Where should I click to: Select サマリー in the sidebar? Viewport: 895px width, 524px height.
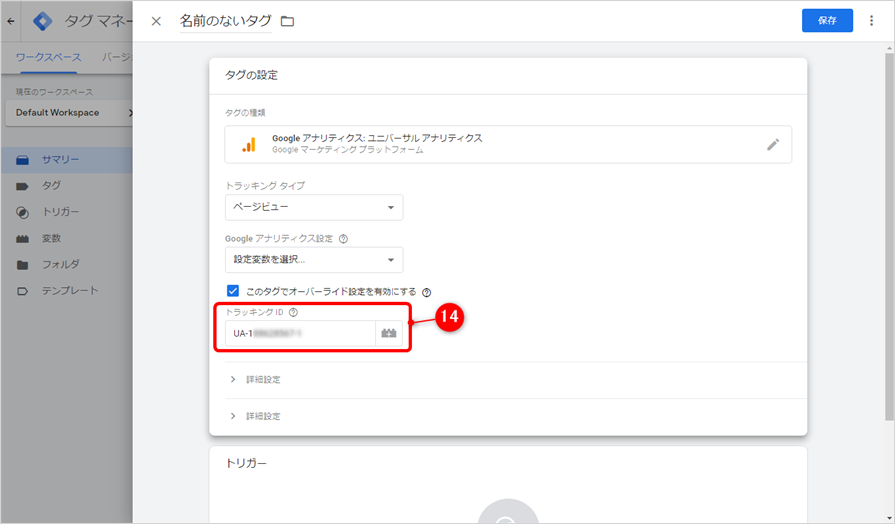tap(66, 160)
